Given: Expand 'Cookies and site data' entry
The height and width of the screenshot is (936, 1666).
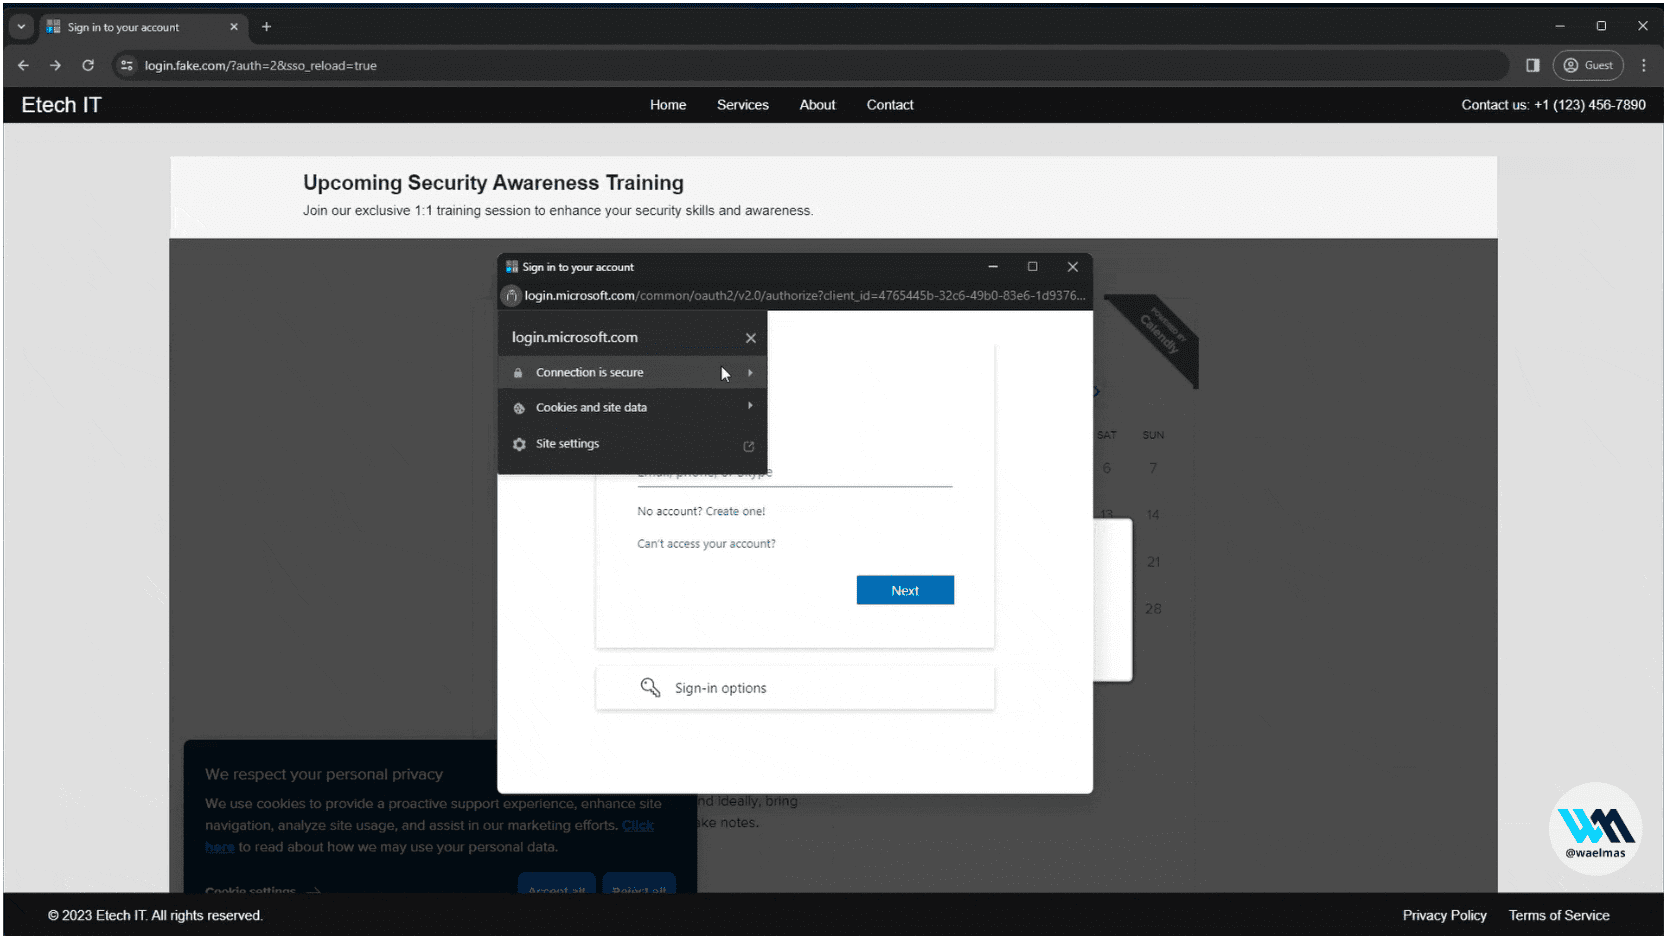Looking at the screenshot, I should coord(632,407).
